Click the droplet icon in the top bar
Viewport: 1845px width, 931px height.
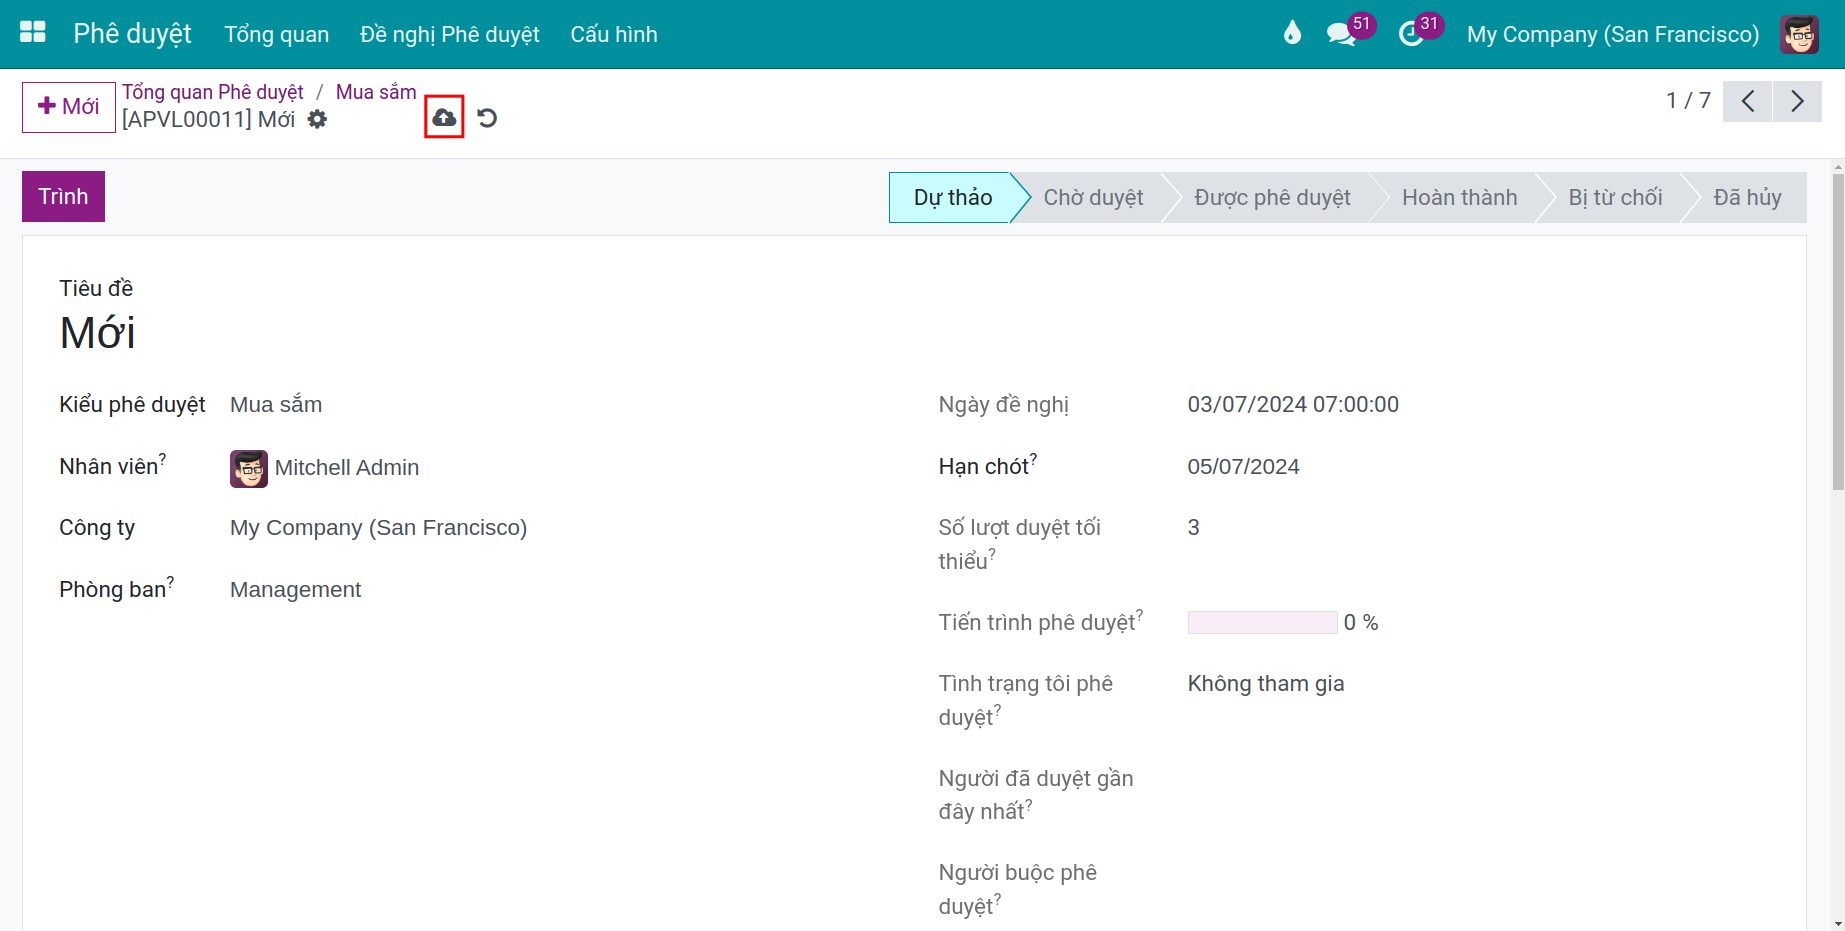[1292, 34]
